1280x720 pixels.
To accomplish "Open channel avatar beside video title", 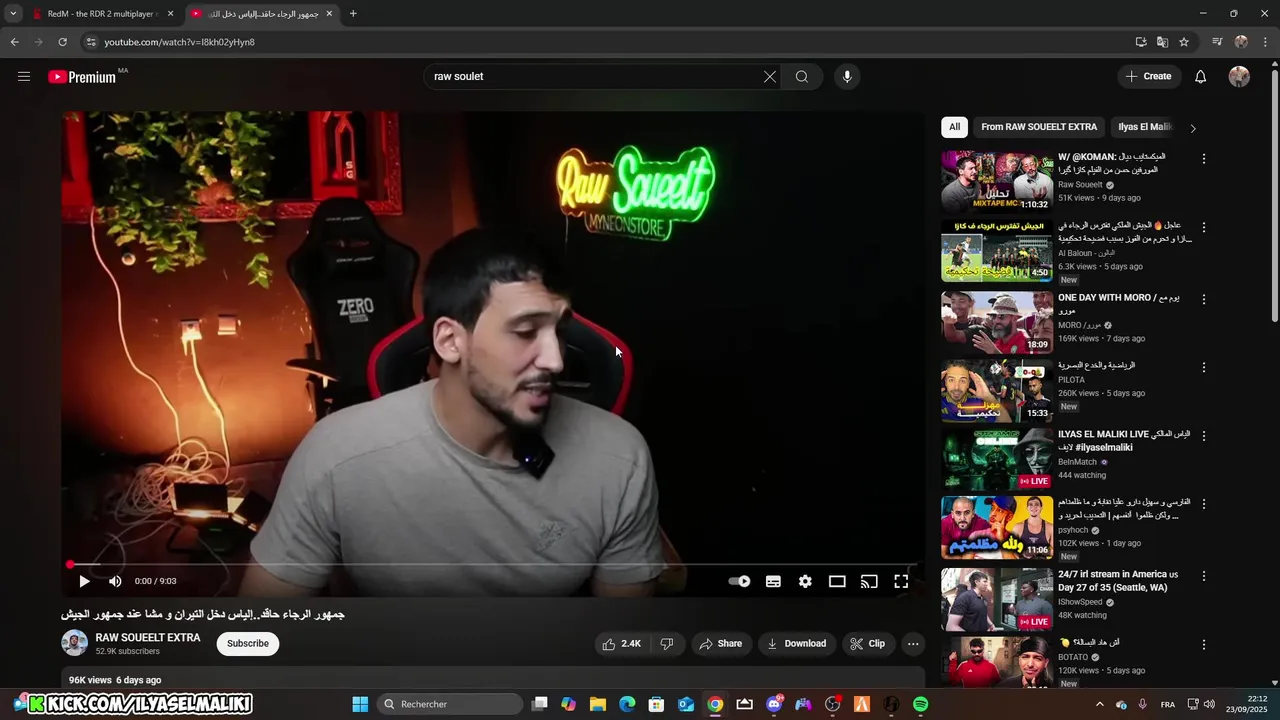I will tap(75, 643).
